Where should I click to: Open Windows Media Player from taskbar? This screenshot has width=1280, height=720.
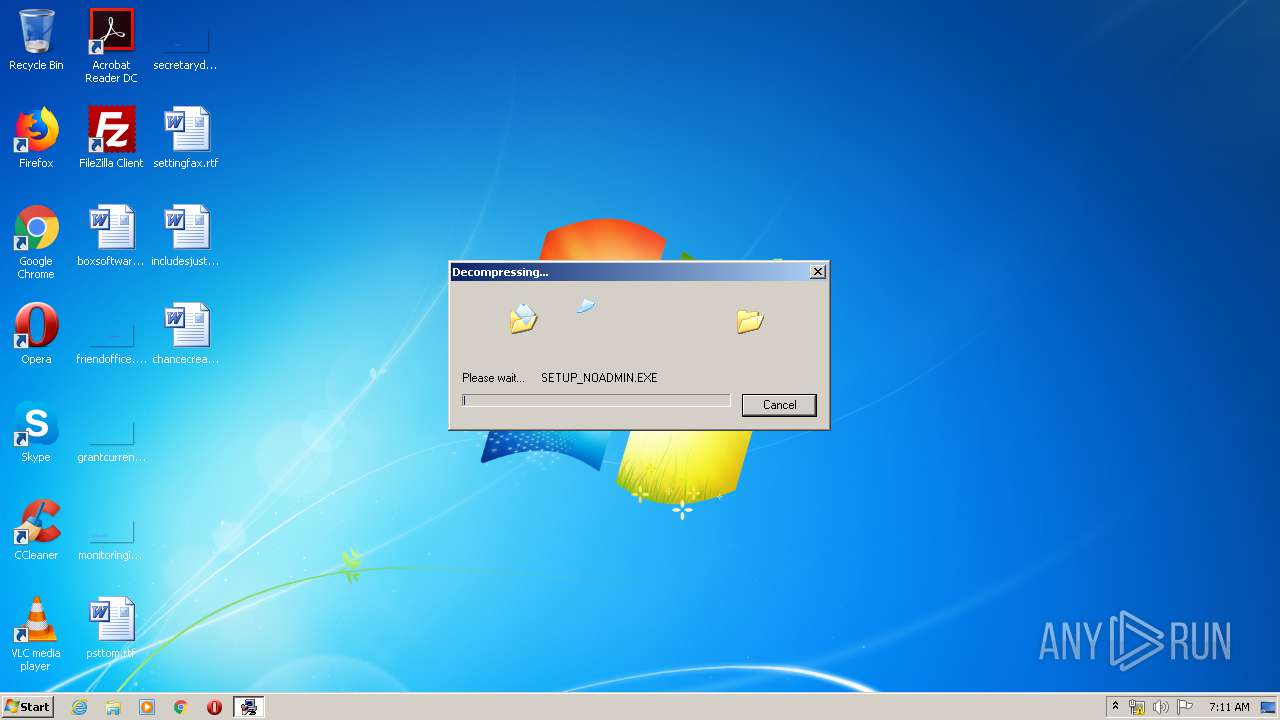point(147,707)
